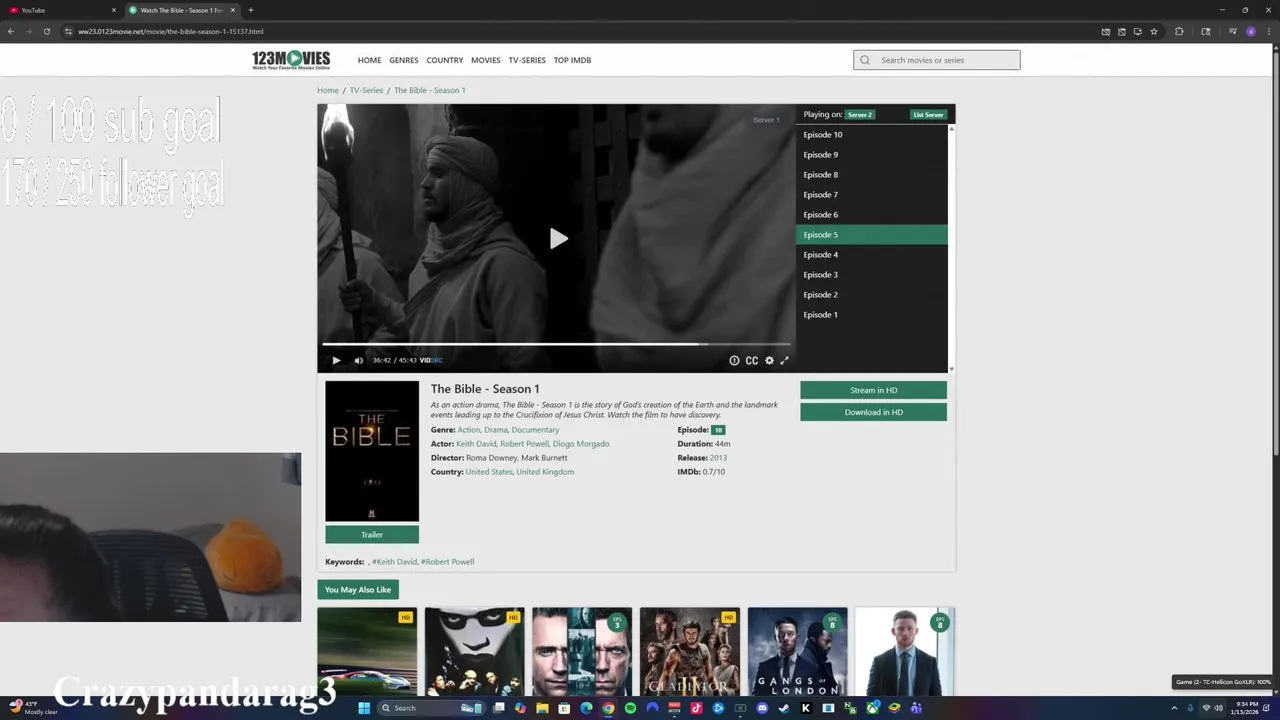The height and width of the screenshot is (720, 1280).
Task: Select Episode 7 in the episode list
Action: (871, 195)
